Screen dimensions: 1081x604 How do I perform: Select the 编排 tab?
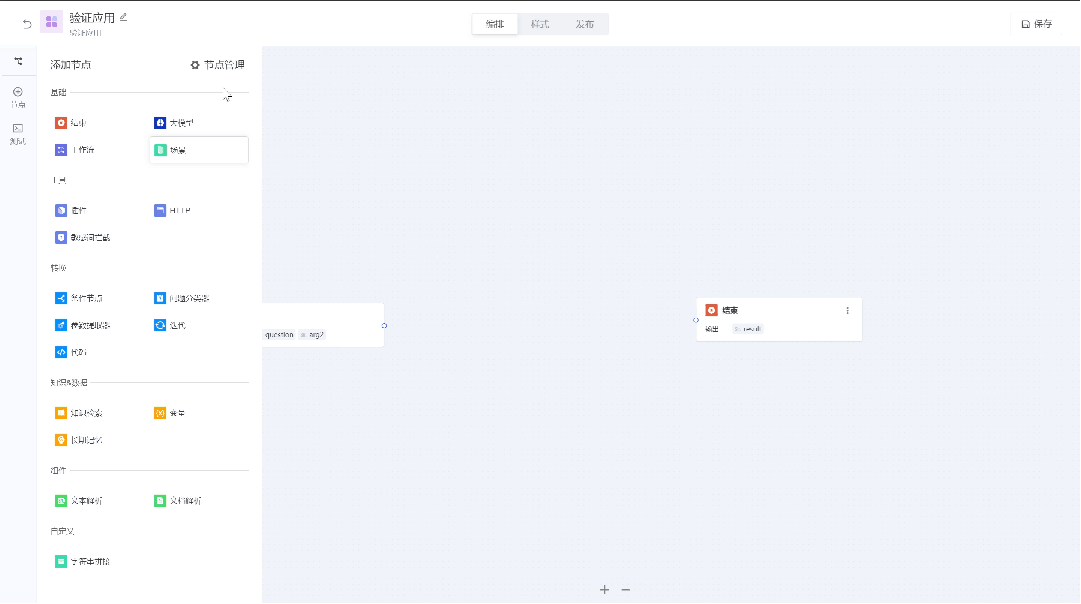[x=495, y=24]
